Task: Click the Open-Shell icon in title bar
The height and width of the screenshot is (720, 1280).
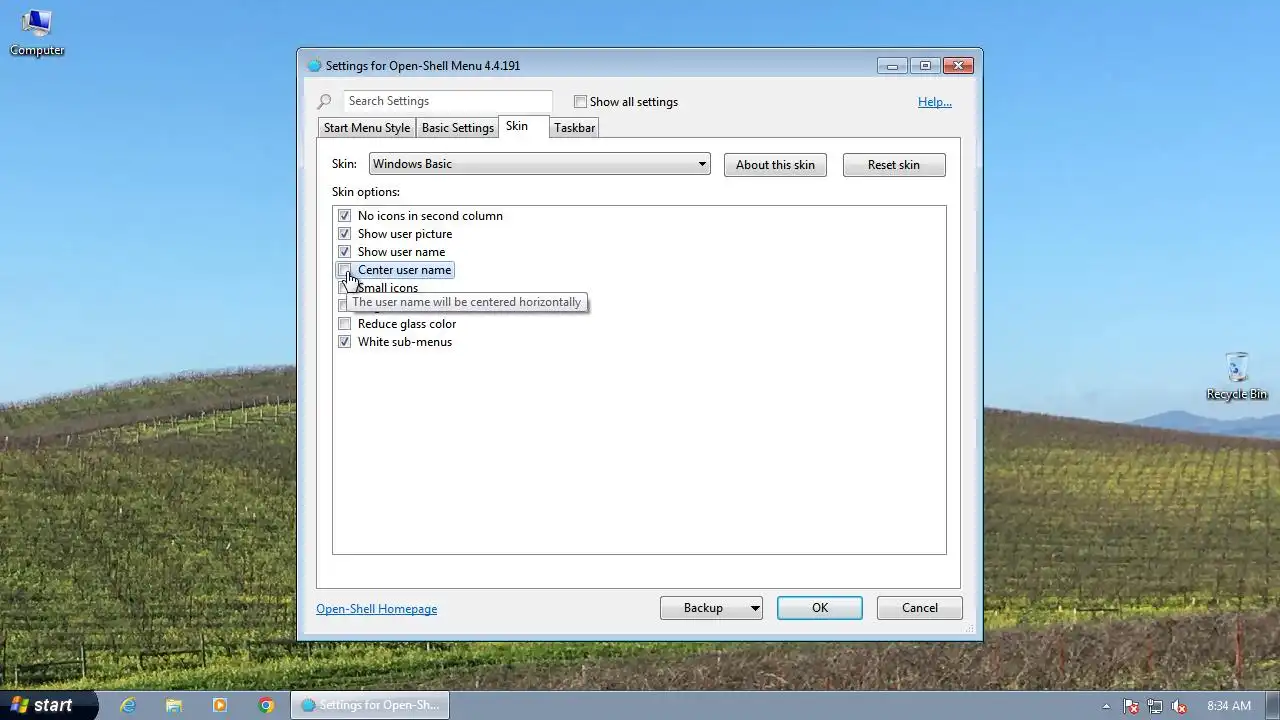Action: (314, 66)
